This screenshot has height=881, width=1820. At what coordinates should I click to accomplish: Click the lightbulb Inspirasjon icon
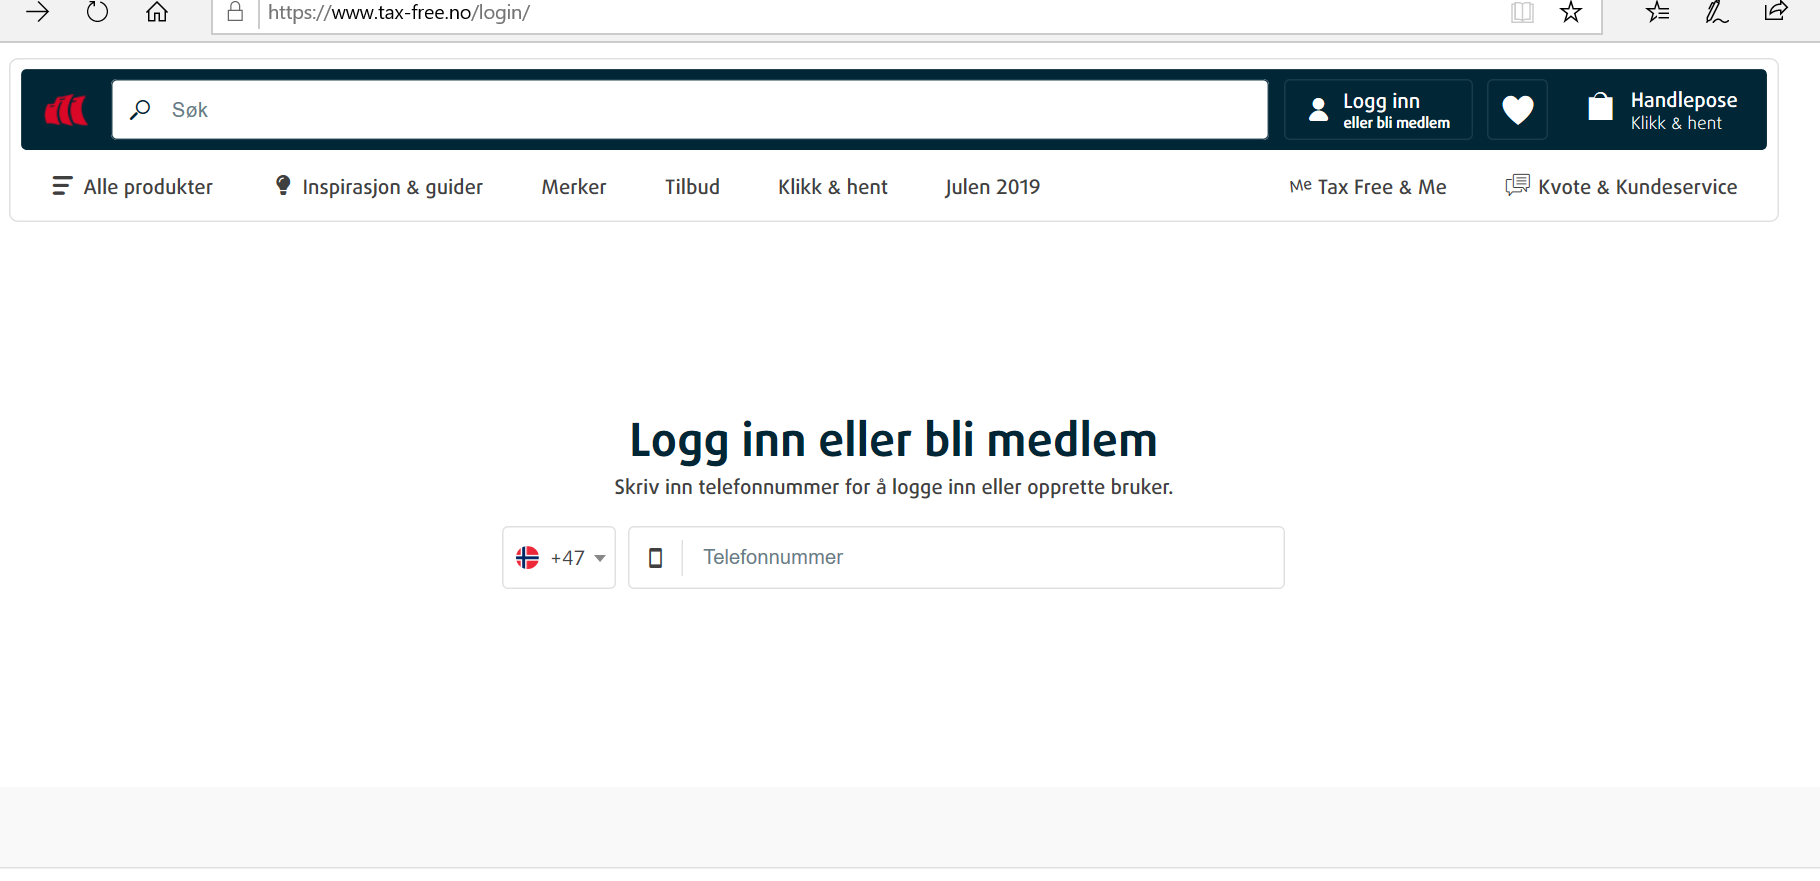coord(283,185)
